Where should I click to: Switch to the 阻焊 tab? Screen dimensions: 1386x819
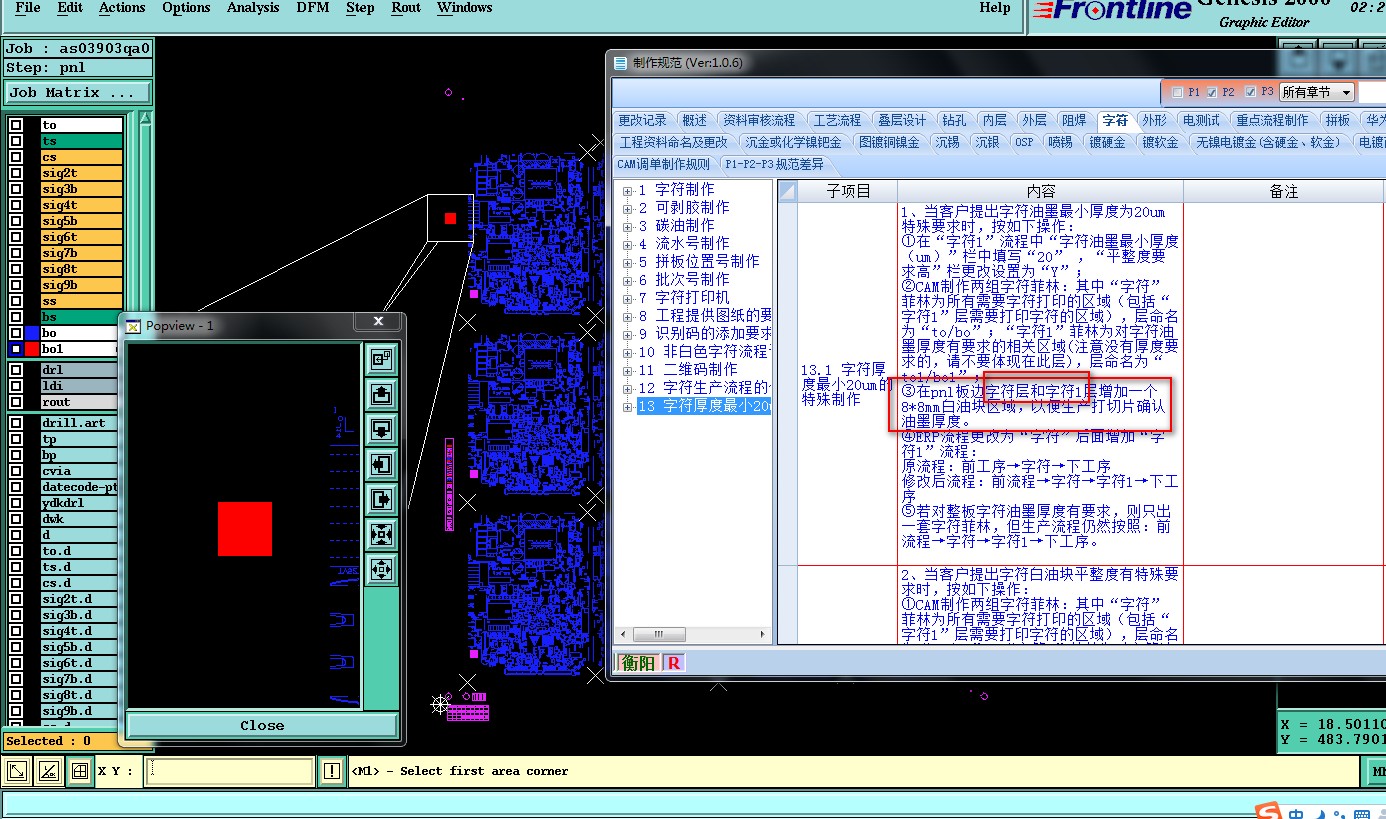(1074, 120)
